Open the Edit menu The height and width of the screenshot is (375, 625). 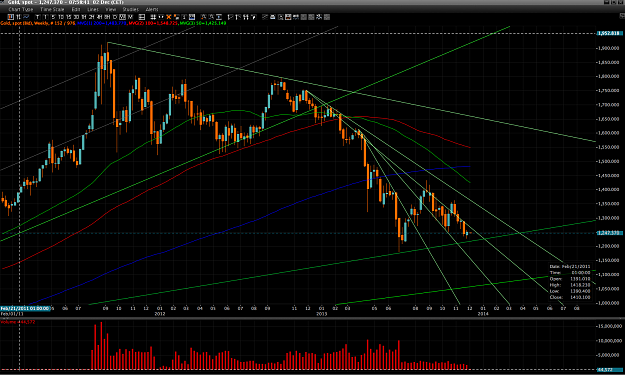(76, 9)
